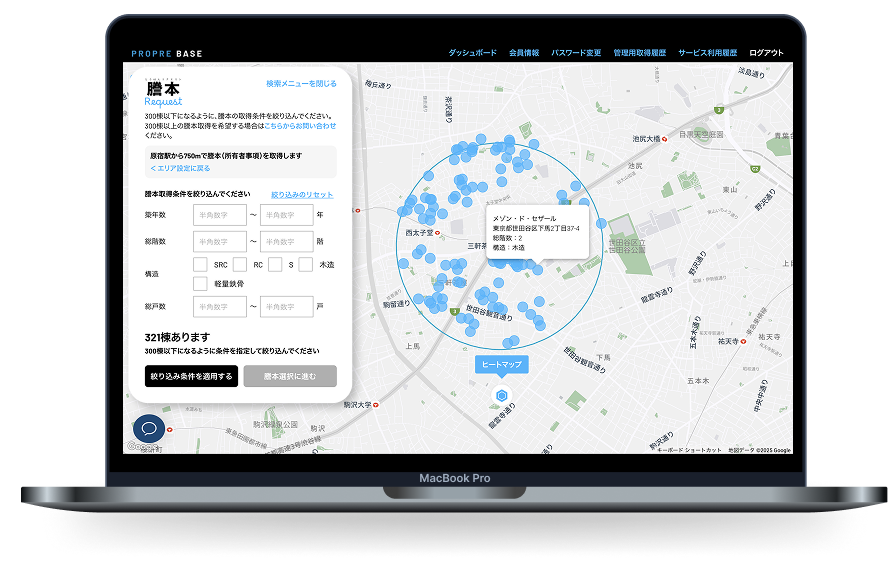Click the hexagon map marker below ヒートマップ
Screen dimensions: 888x567
[502, 397]
